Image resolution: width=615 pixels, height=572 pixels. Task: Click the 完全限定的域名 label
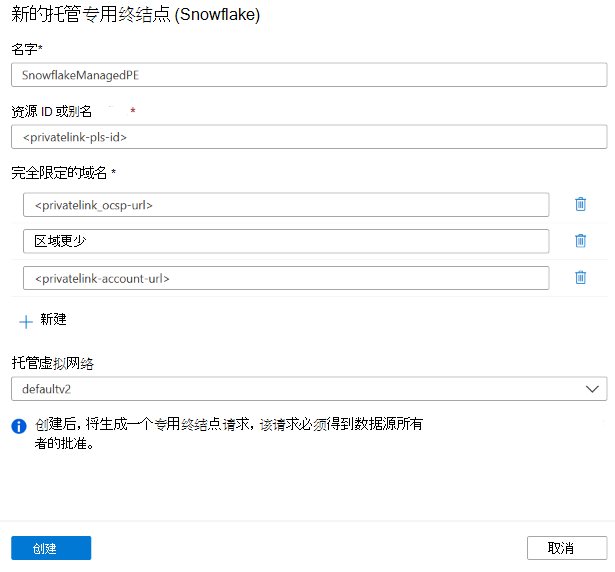(x=59, y=173)
